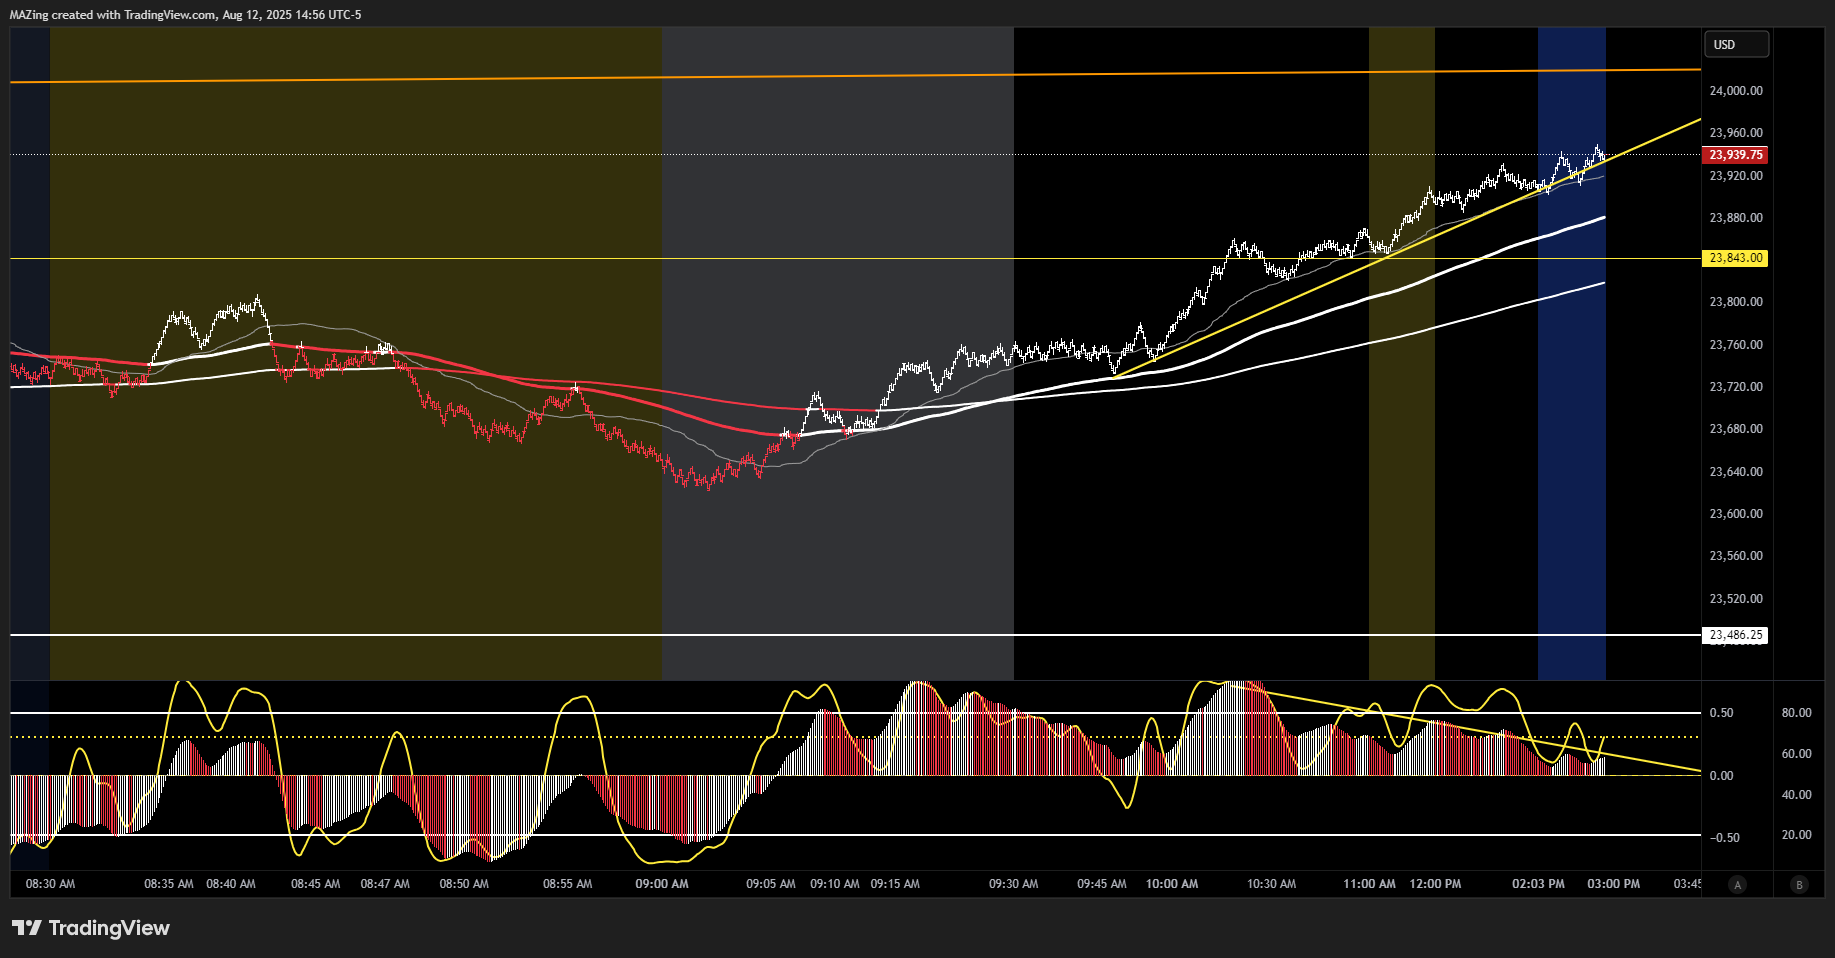
Task: Click the 02:03 PM time axis label
Action: 1538,884
